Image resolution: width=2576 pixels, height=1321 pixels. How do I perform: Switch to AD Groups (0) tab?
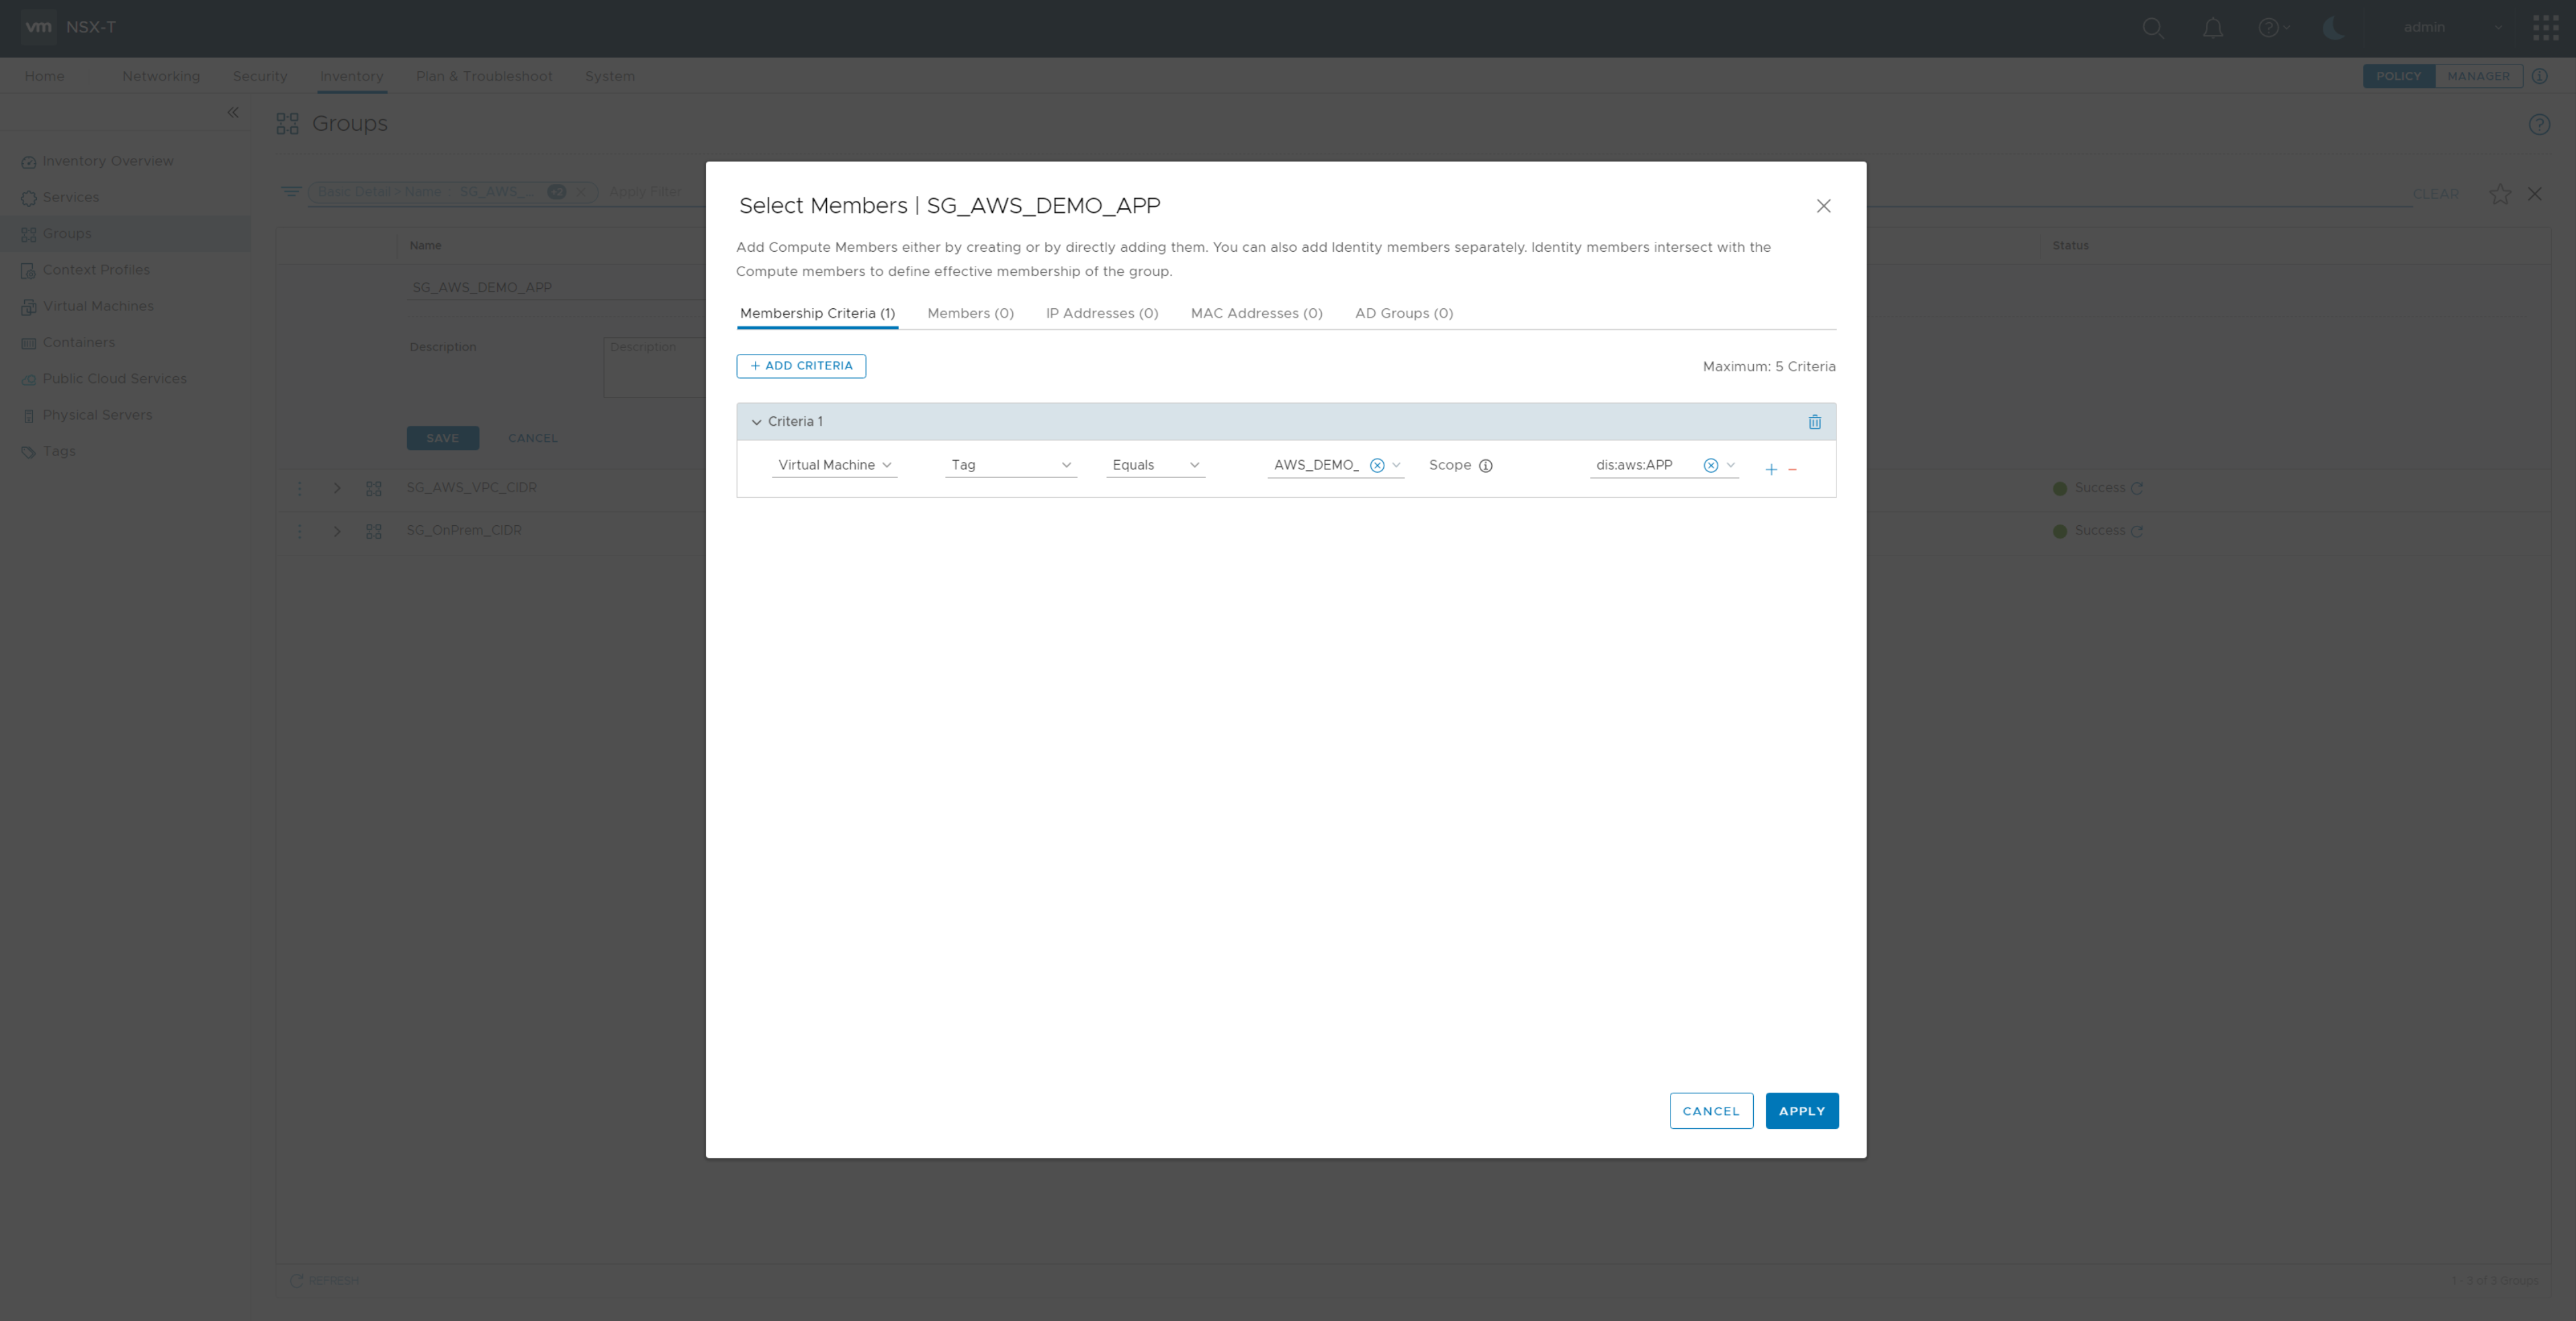[x=1403, y=313]
